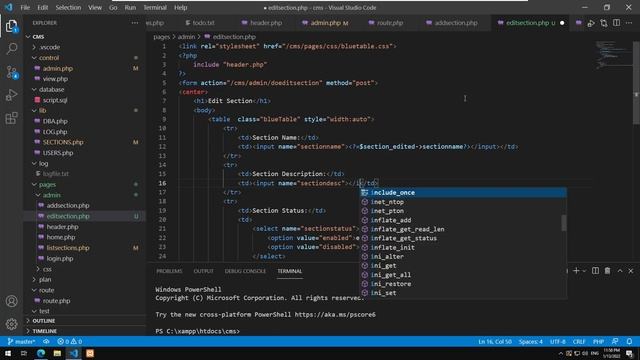The height and width of the screenshot is (360, 640).
Task: Collapse the lib folder
Action: point(42,111)
